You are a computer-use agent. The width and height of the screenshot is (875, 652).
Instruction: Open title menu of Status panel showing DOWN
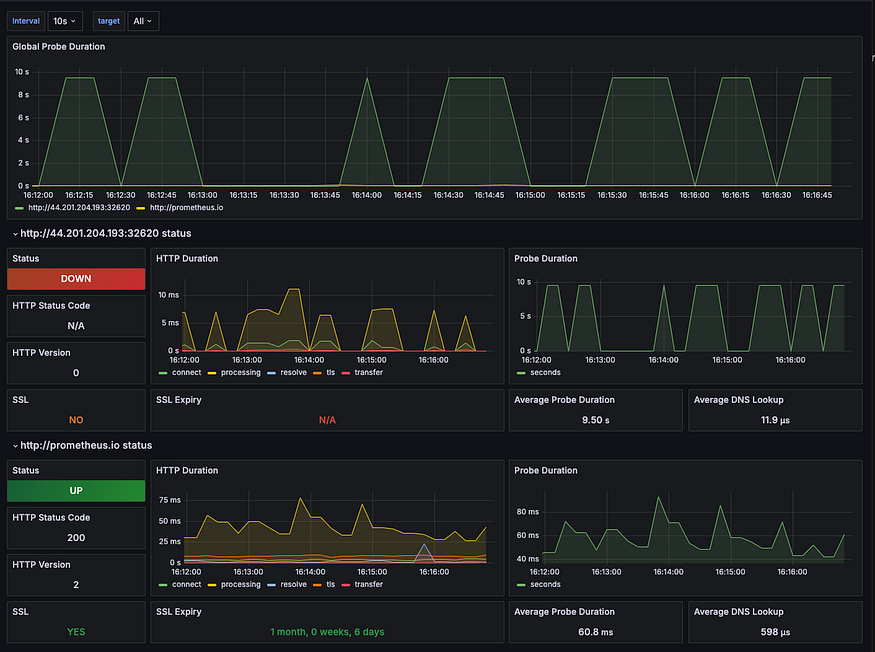pos(26,258)
